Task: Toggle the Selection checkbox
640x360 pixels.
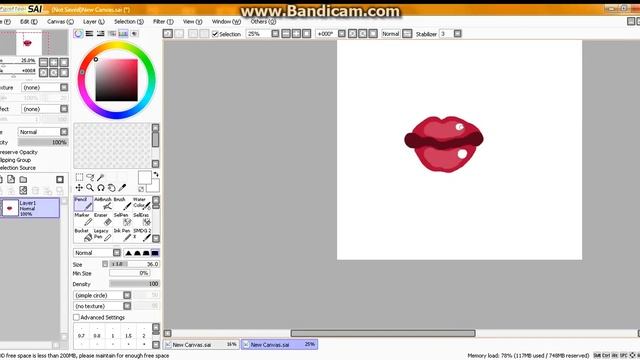Action: (215, 34)
